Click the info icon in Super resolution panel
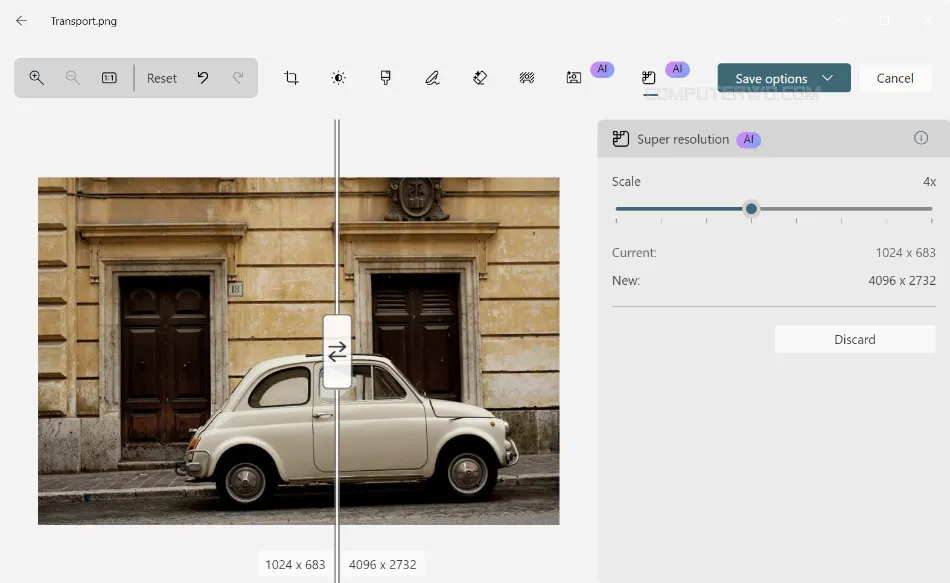This screenshot has height=583, width=950. (x=921, y=139)
